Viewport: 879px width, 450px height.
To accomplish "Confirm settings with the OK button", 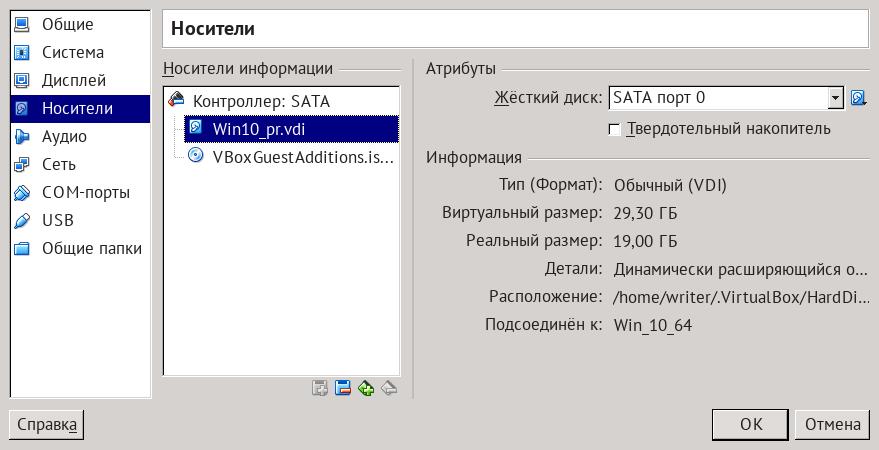I will tap(750, 424).
